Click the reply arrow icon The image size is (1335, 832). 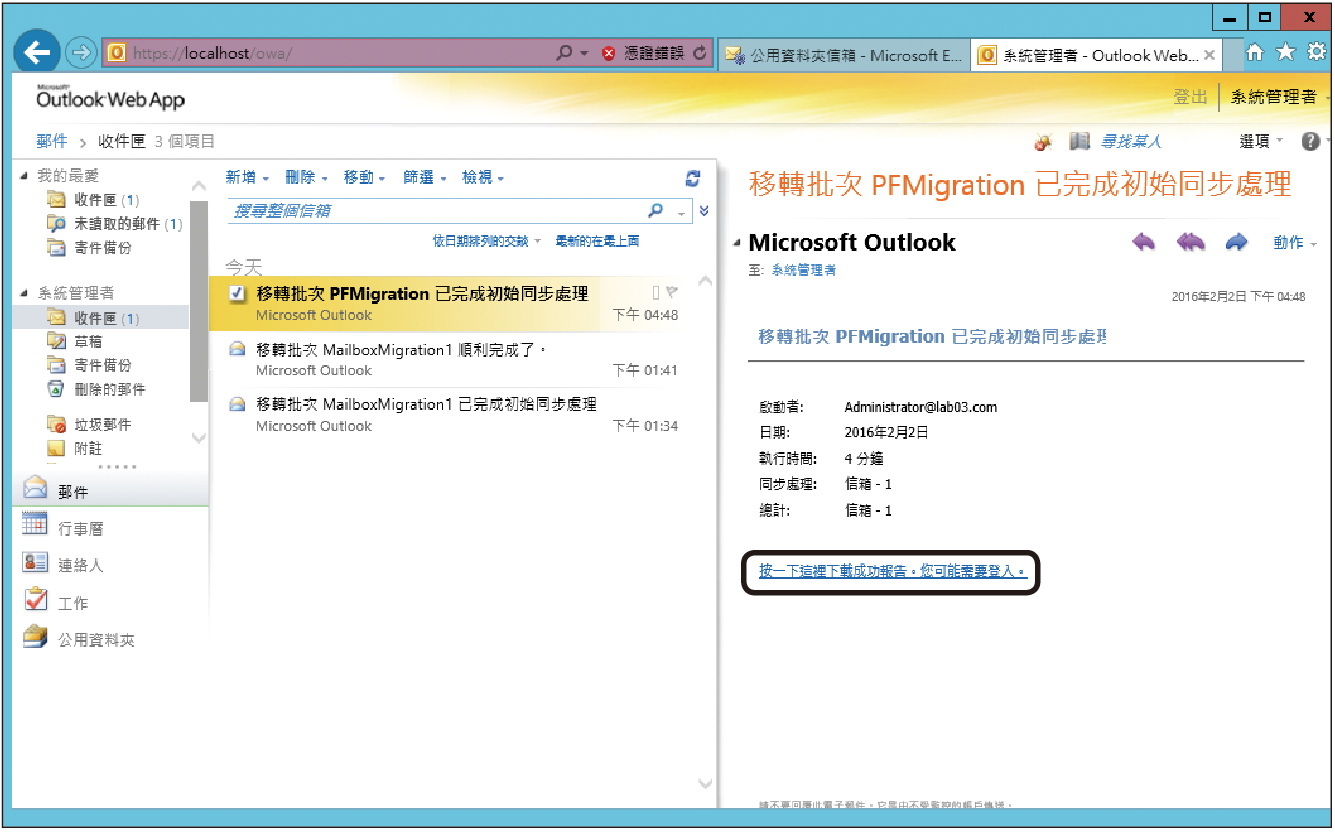pyautogui.click(x=1144, y=242)
